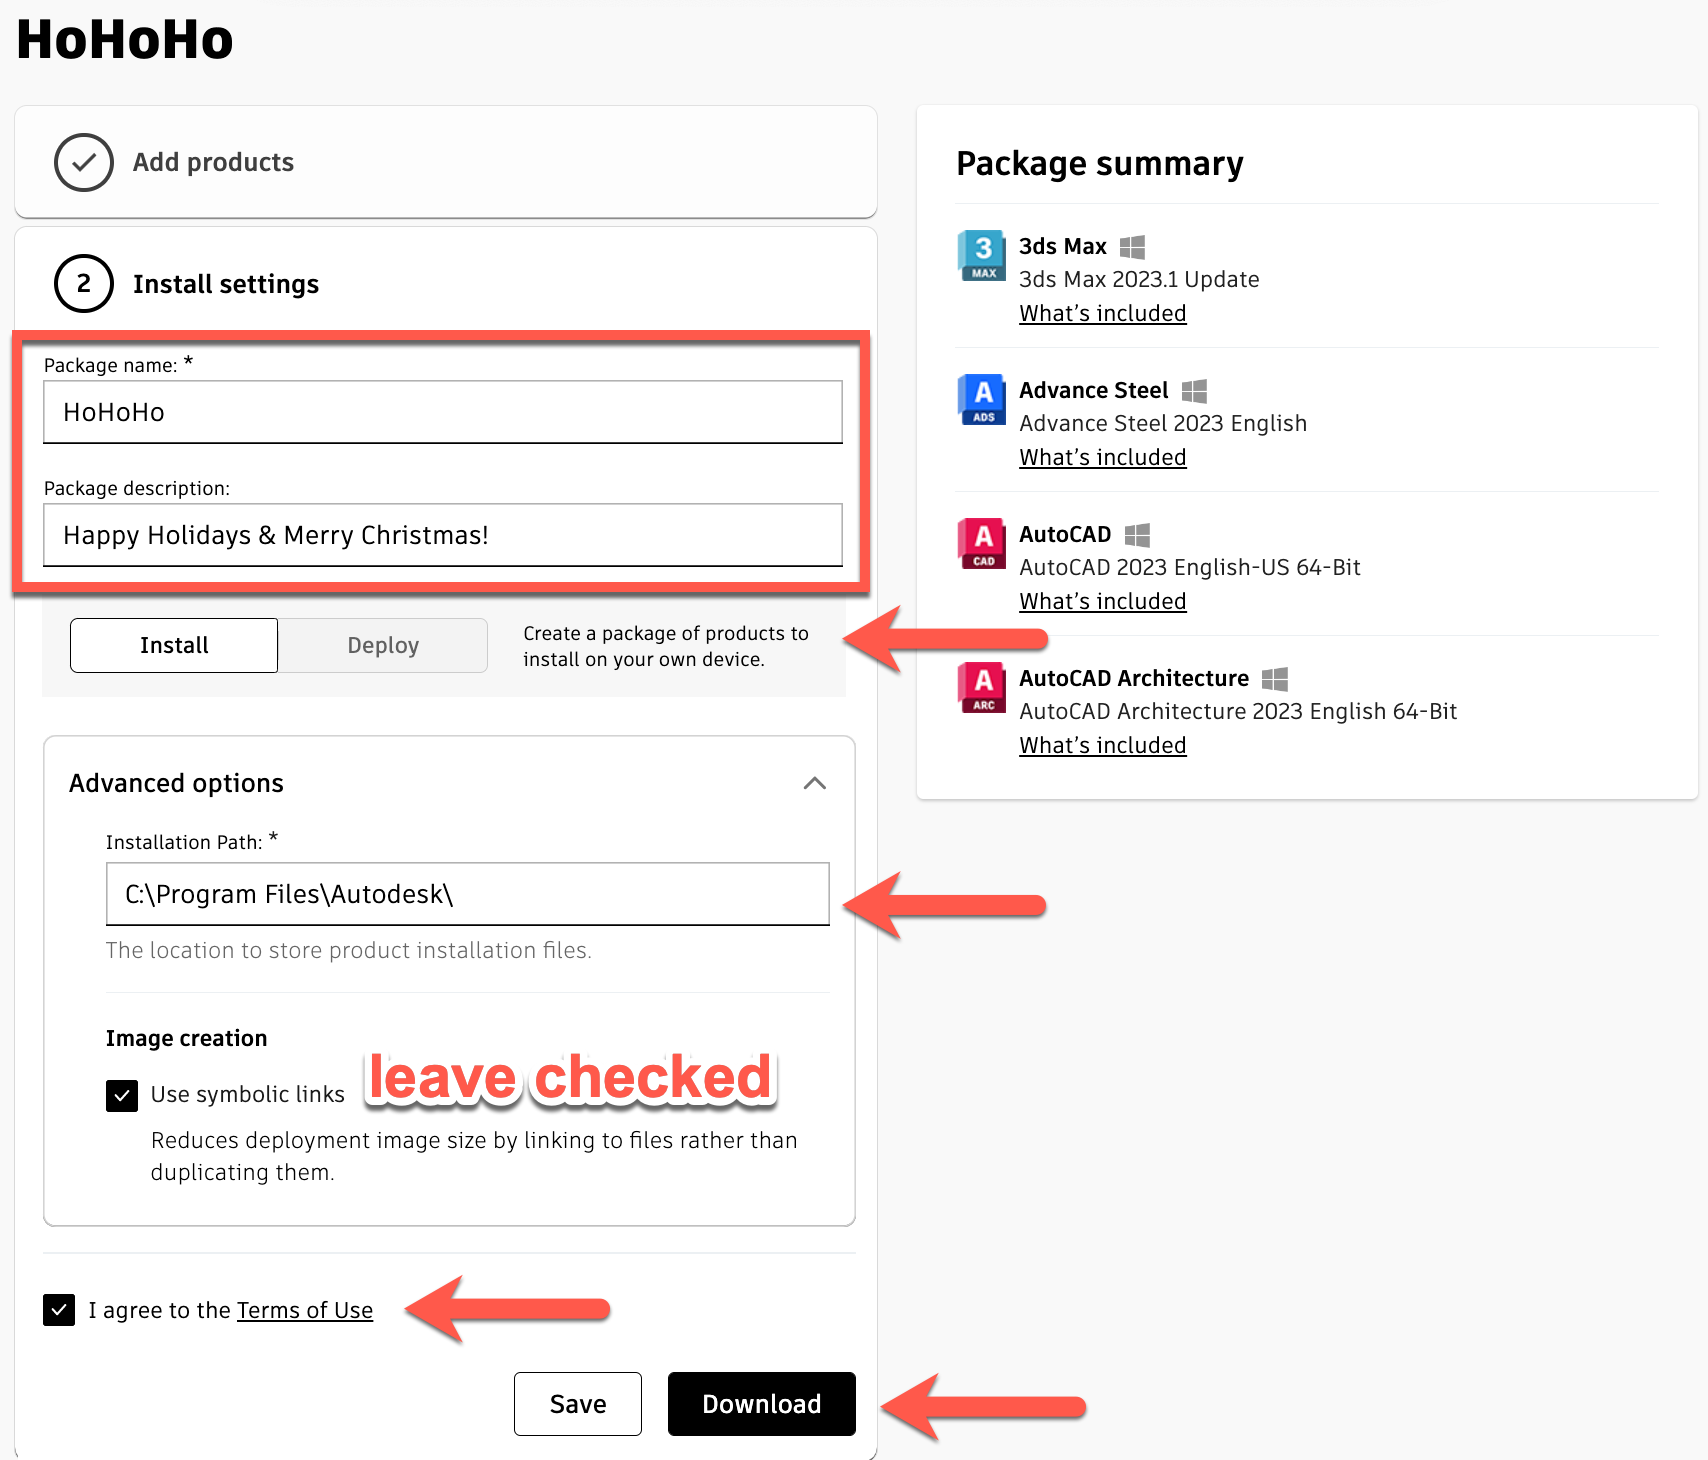
Task: Open the Terms of Use link
Action: coord(305,1310)
